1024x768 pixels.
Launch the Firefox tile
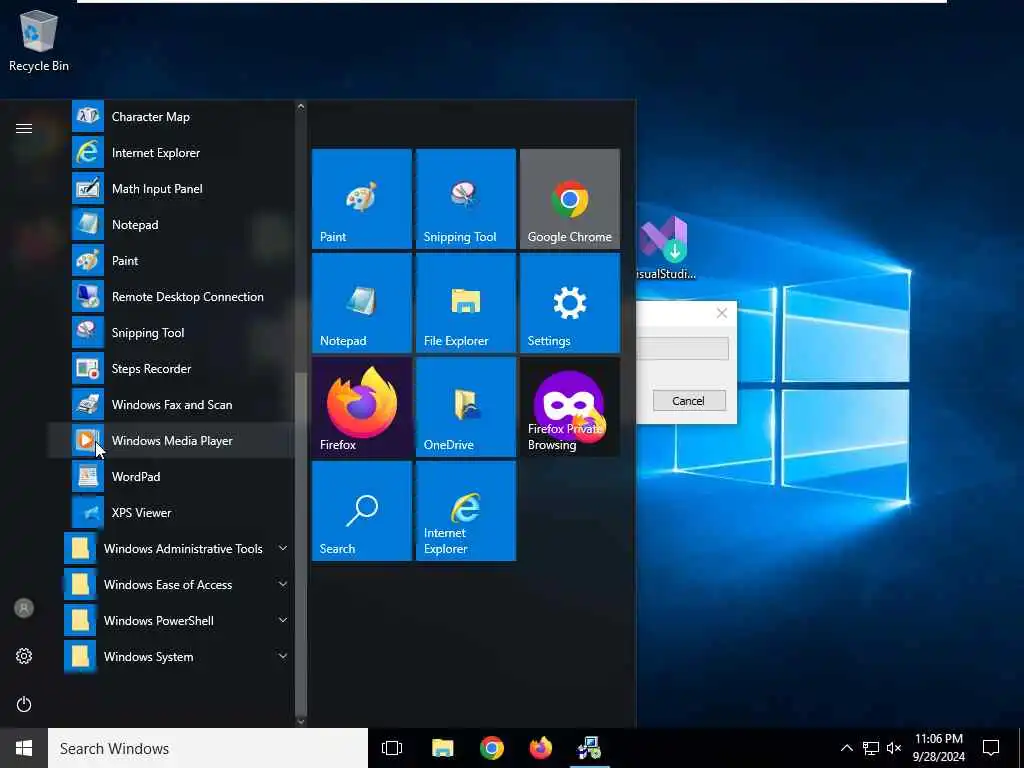(362, 406)
